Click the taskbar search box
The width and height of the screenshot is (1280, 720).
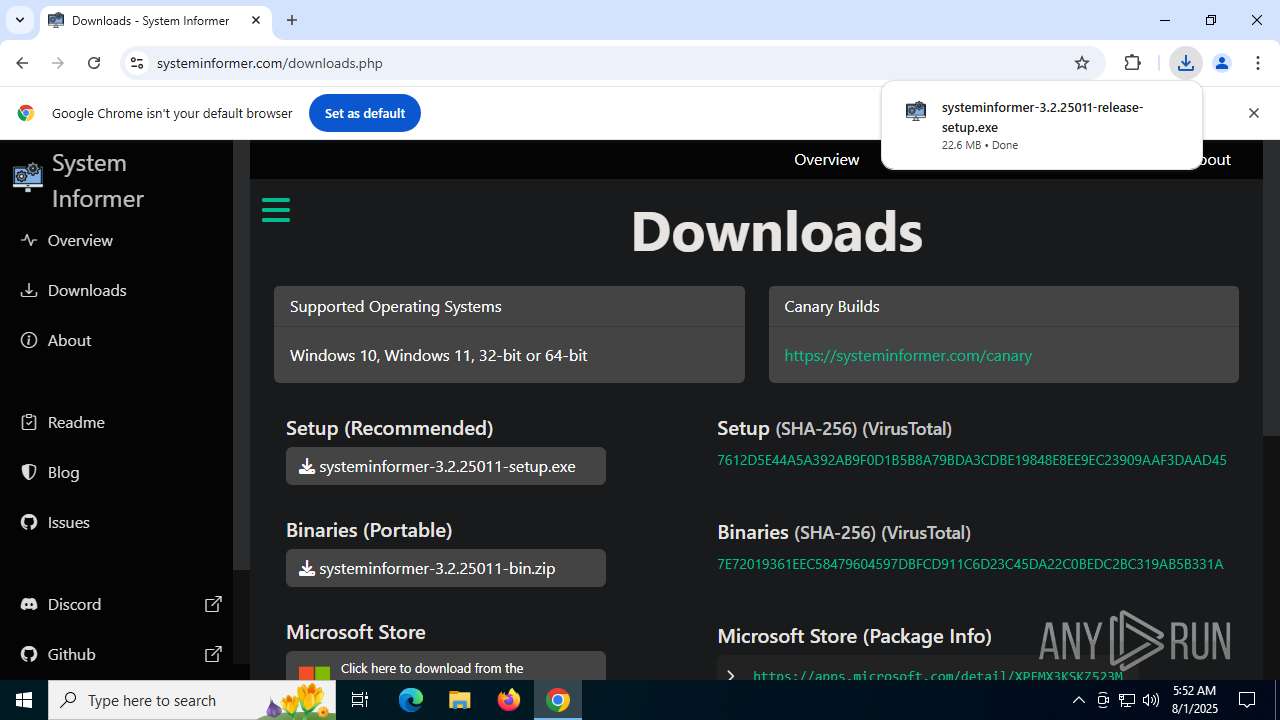pos(193,700)
